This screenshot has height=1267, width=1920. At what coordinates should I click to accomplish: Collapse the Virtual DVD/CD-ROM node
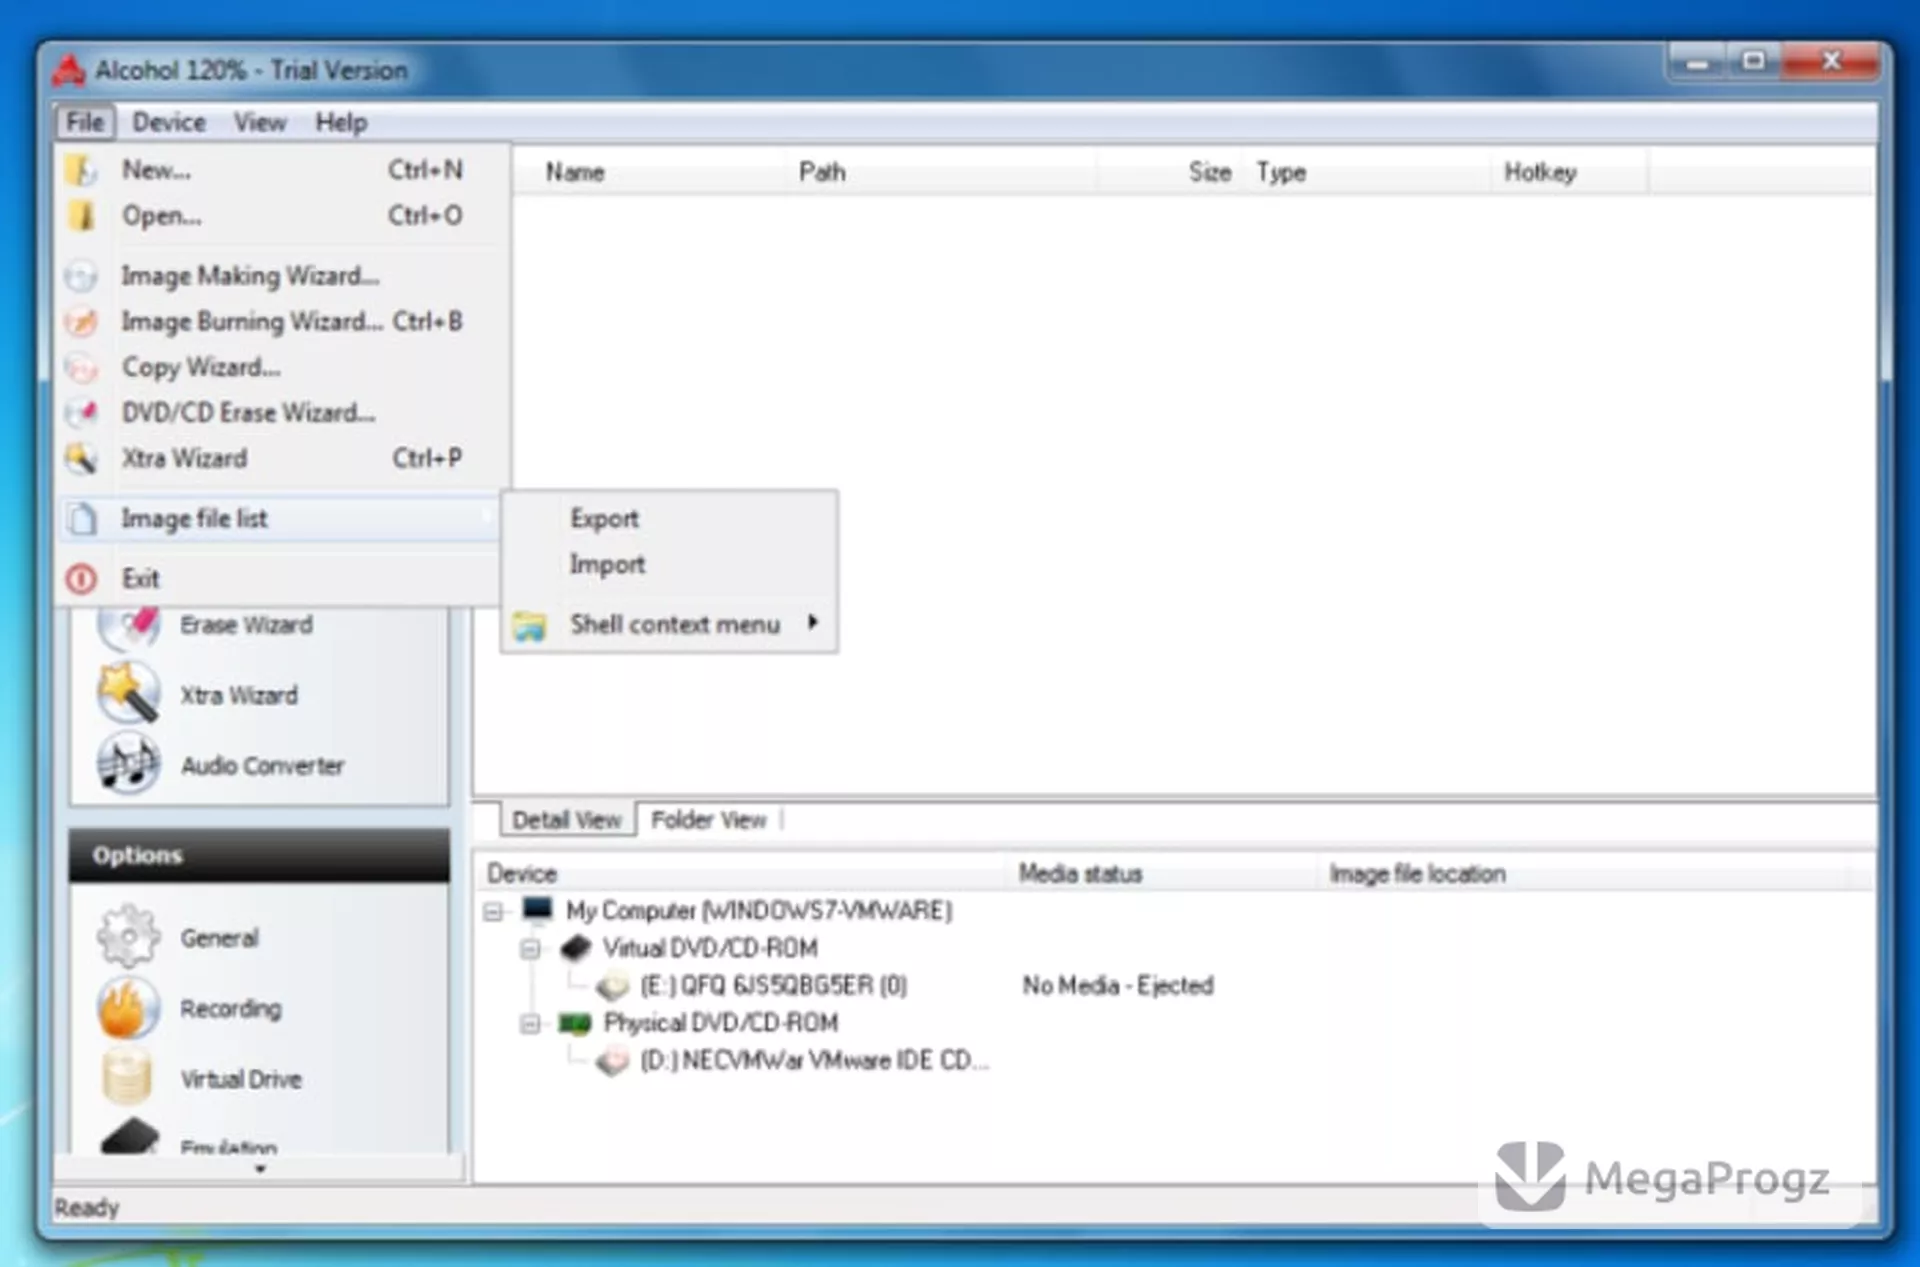click(x=531, y=948)
